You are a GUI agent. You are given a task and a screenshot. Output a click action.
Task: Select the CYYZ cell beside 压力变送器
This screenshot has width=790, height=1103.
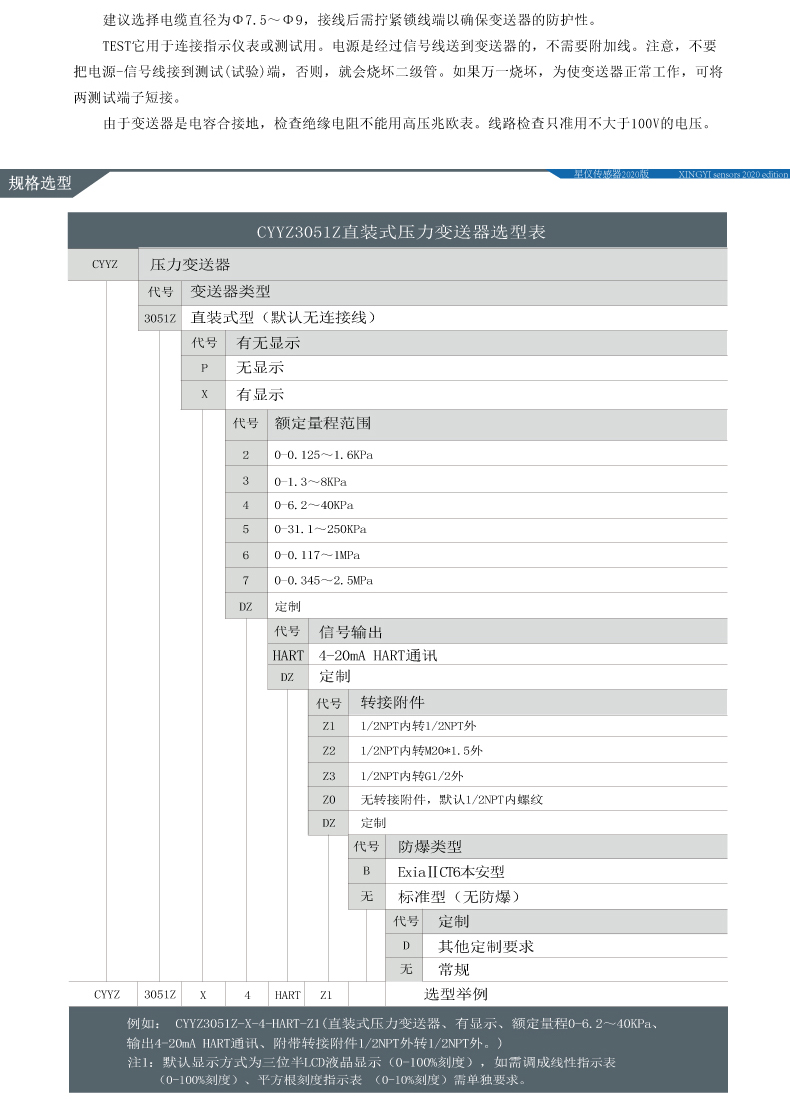click(x=105, y=264)
